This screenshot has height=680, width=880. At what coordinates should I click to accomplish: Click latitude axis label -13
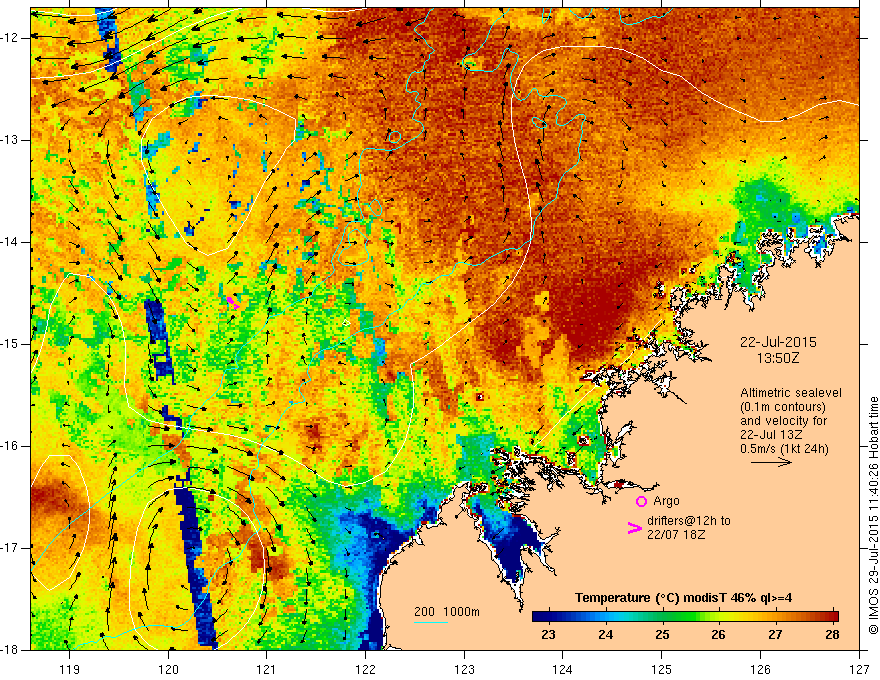click(x=11, y=140)
